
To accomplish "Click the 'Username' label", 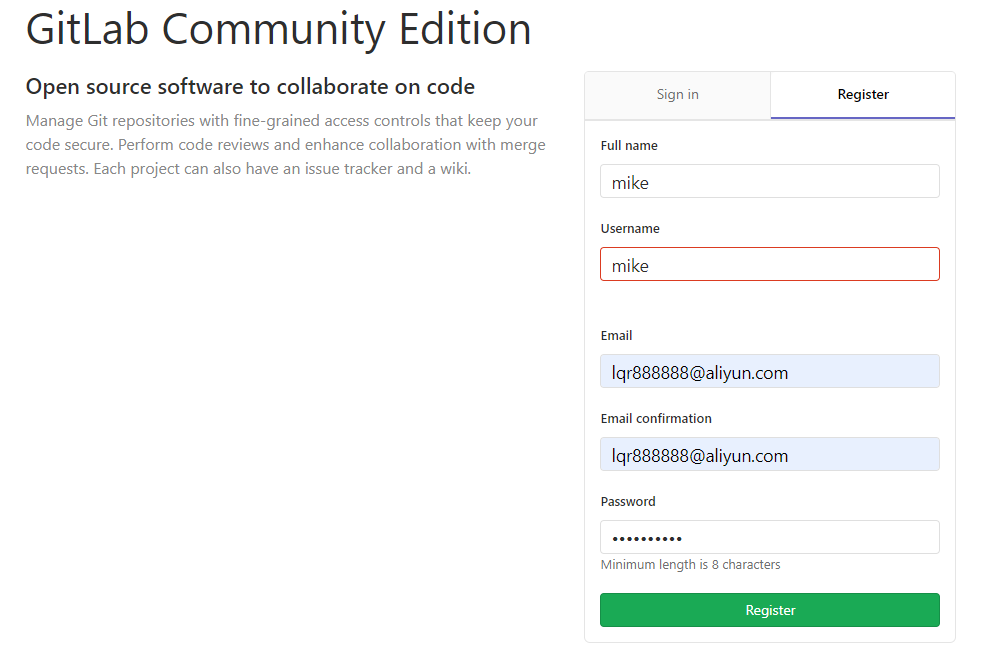I will 630,229.
